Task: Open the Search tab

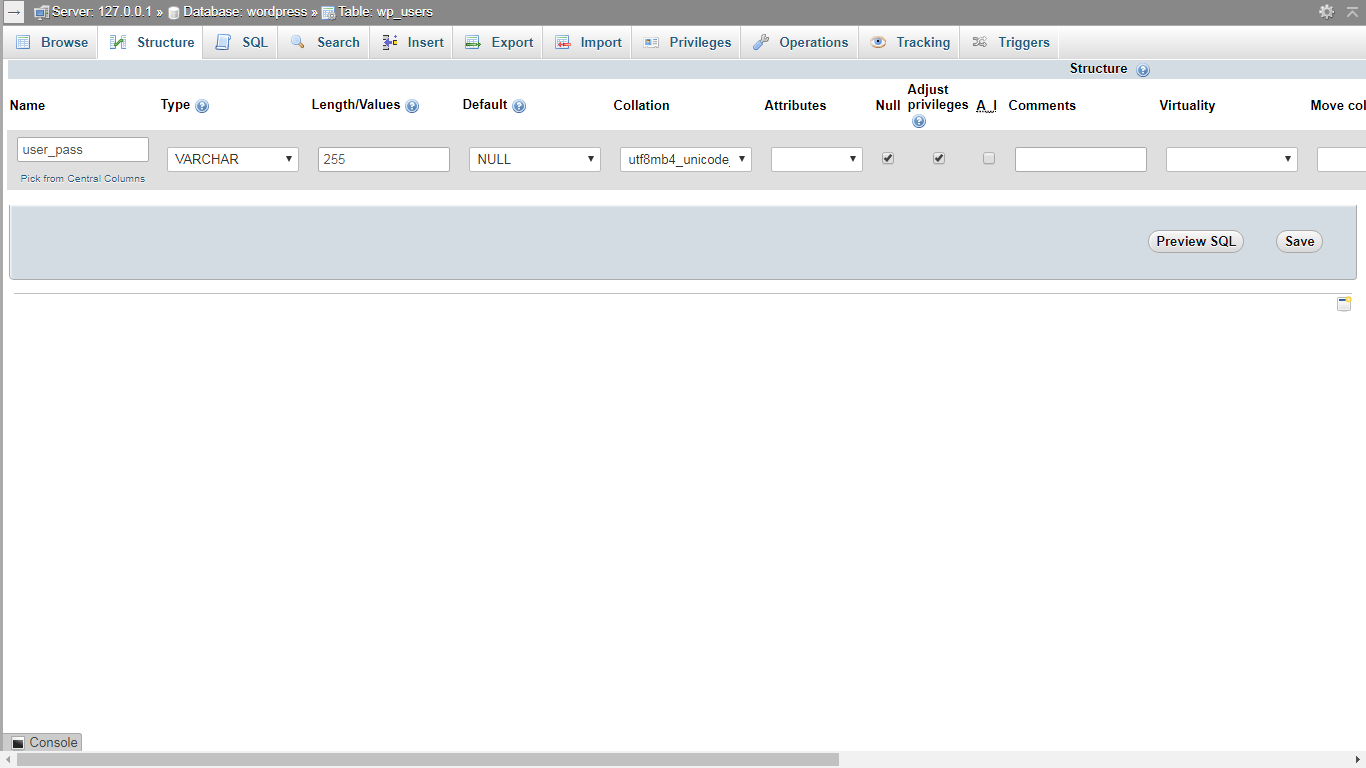Action: tap(325, 42)
